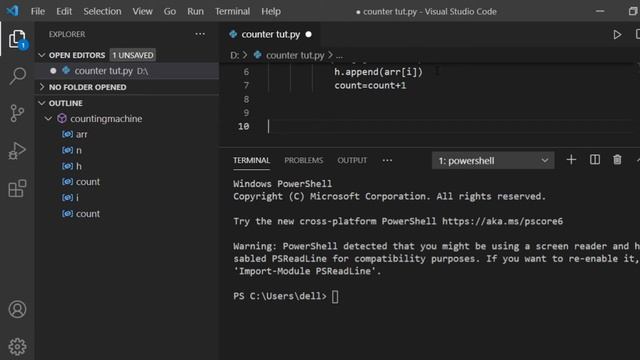Click Python file icon in editor tab

(x=233, y=34)
